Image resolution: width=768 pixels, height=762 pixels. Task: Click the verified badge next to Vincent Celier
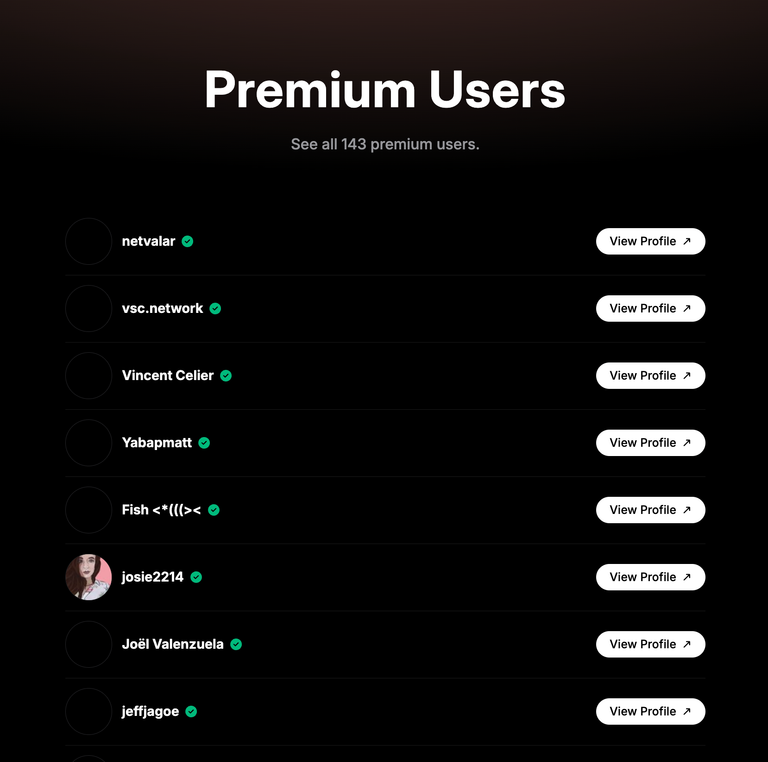226,376
